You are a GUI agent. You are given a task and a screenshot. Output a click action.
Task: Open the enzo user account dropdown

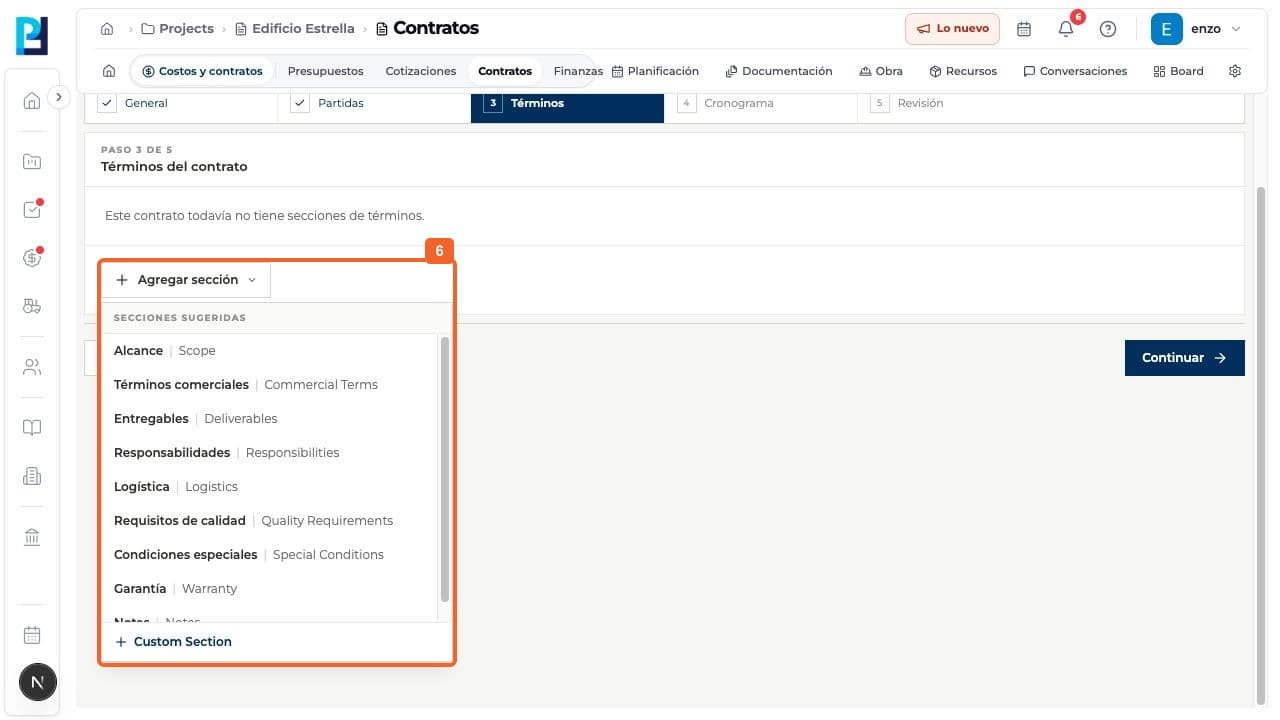1197,29
